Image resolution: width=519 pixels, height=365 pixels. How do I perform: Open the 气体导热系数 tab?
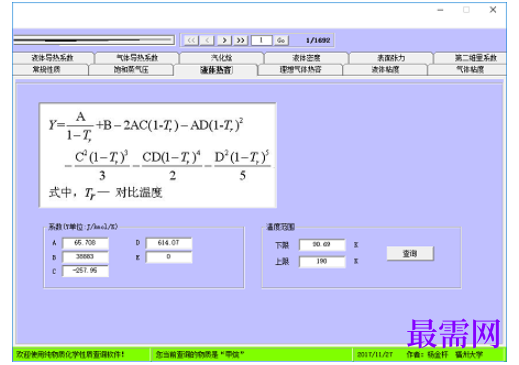pyautogui.click(x=137, y=58)
